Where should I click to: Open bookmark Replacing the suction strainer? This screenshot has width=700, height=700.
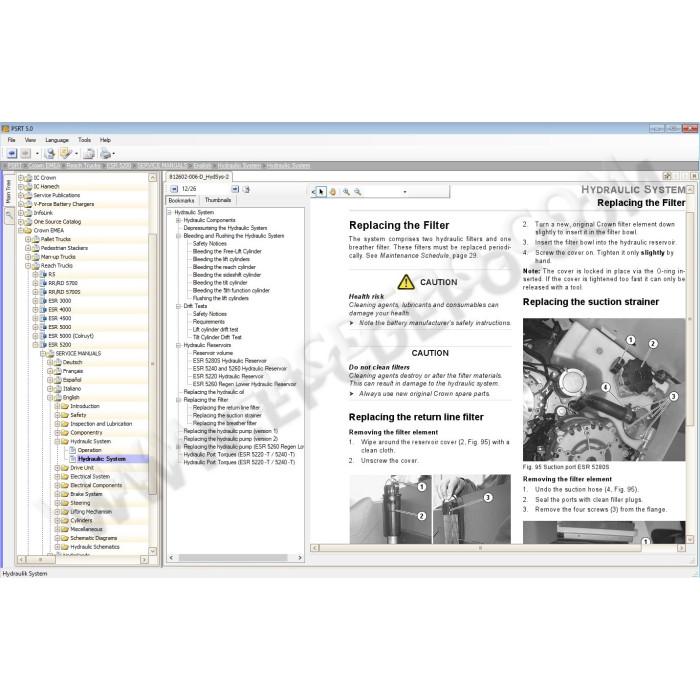coord(227,416)
